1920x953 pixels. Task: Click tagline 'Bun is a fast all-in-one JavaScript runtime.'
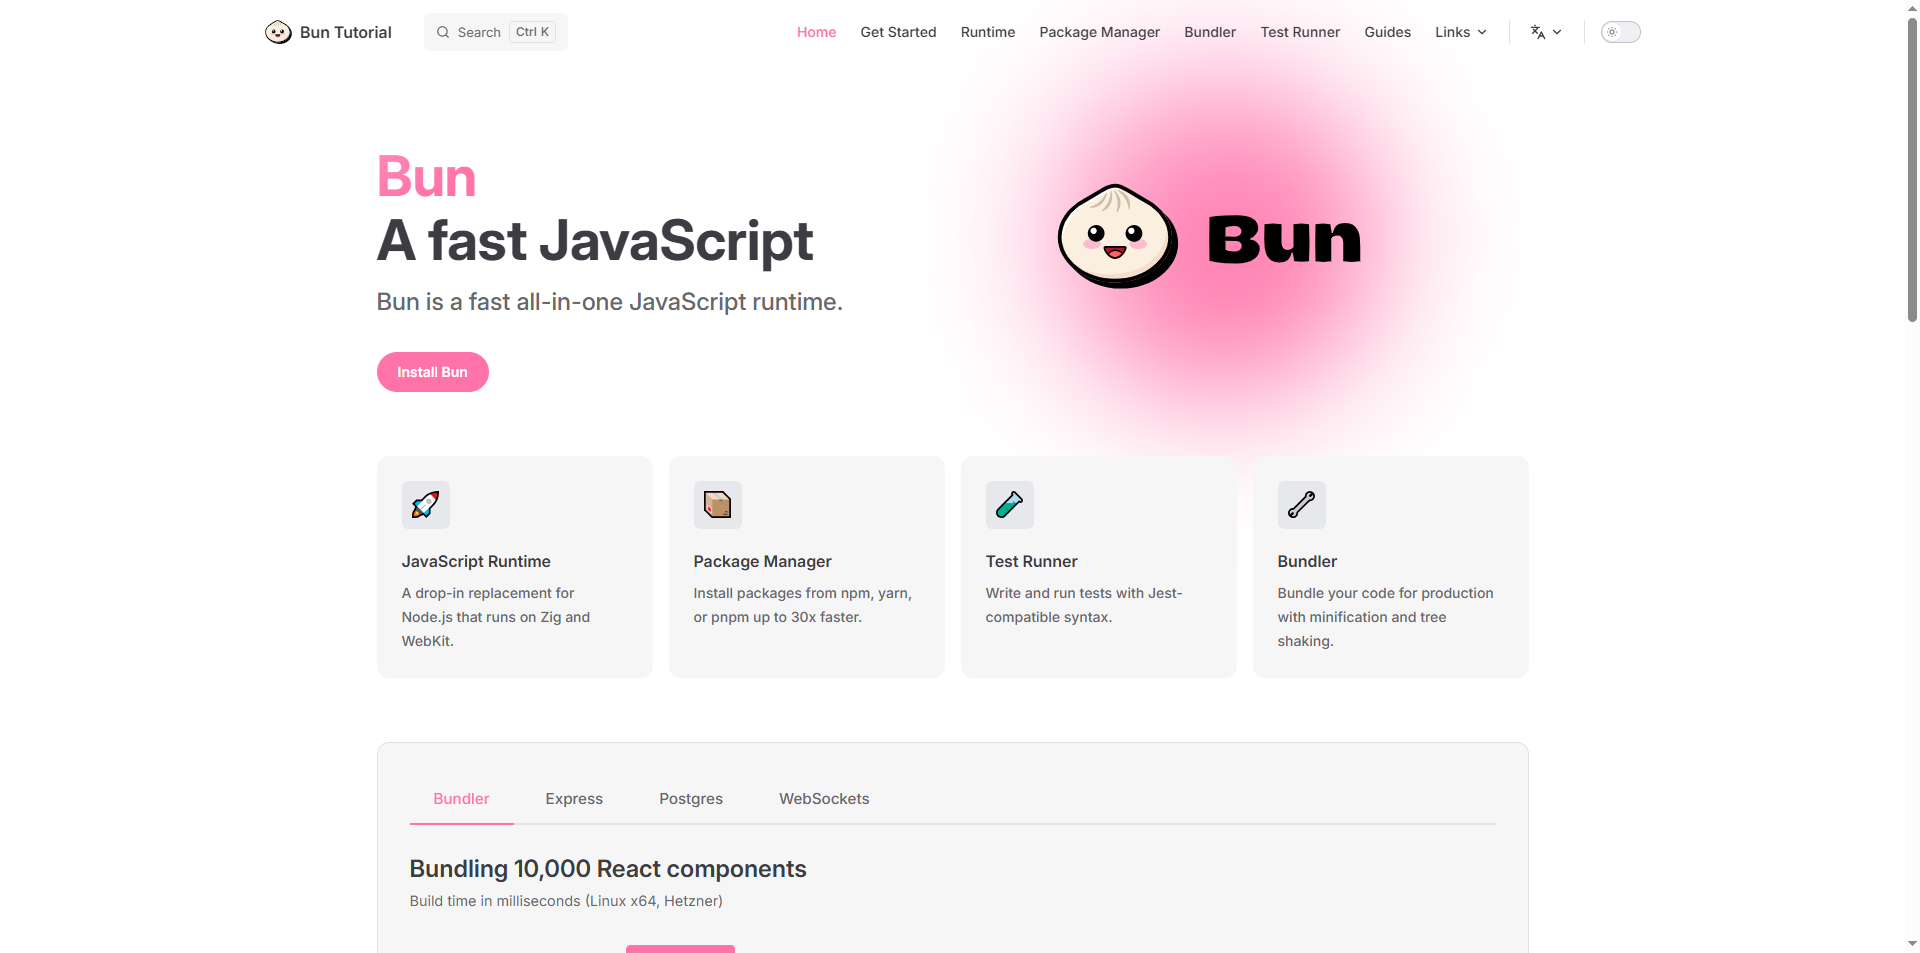[609, 301]
